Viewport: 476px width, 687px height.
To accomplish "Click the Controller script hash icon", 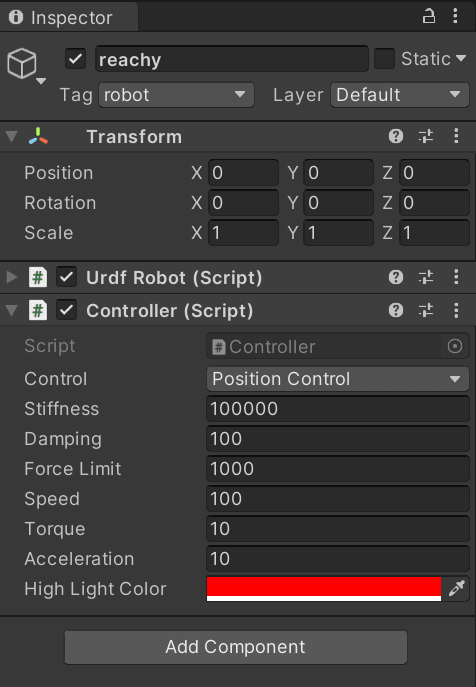I will coord(38,311).
